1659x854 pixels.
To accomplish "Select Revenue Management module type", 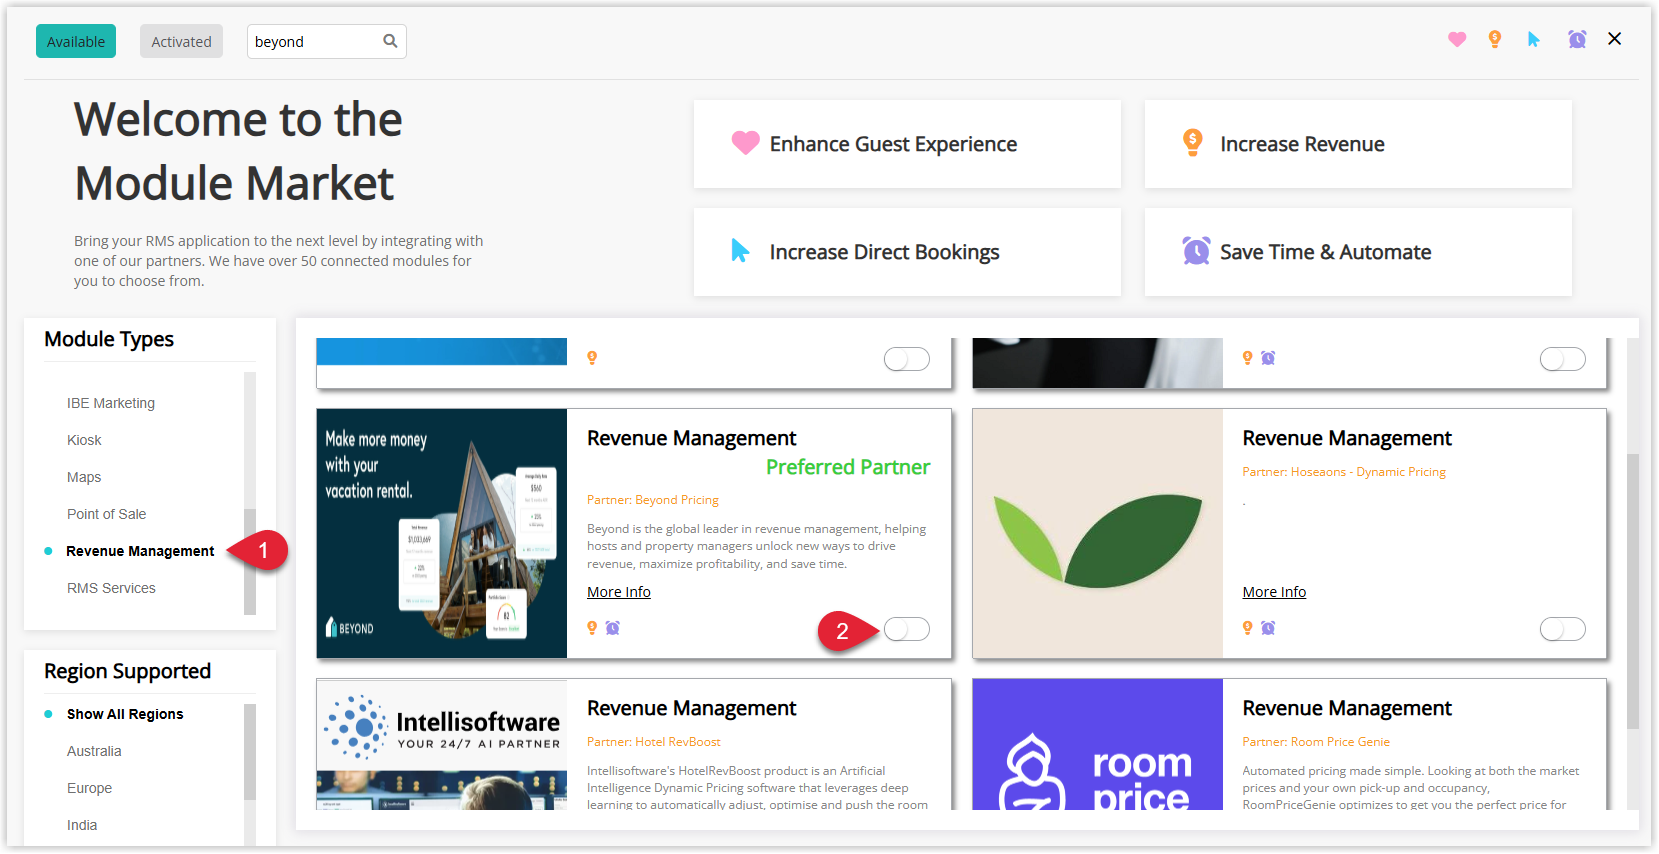I will click(140, 551).
